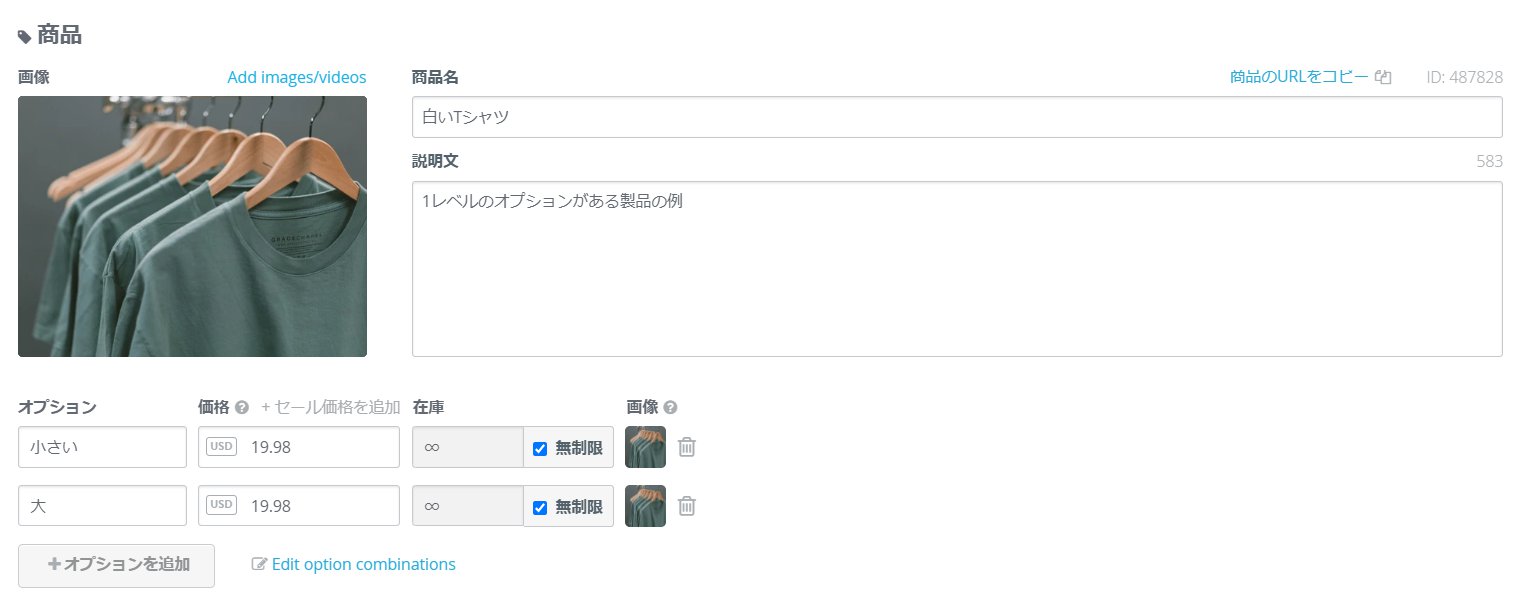This screenshot has height=608, width=1514.
Task: Copy the product URL via 商品のURLをコピー
Action: point(1299,77)
